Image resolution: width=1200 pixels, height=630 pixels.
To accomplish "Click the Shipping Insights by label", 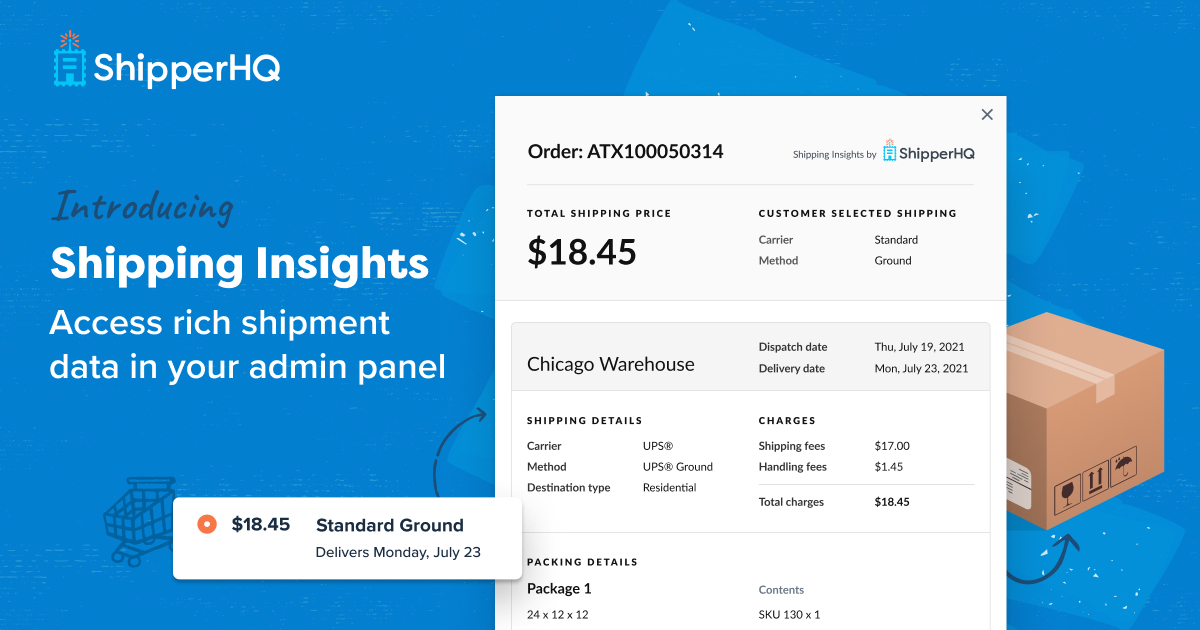I will coord(835,155).
